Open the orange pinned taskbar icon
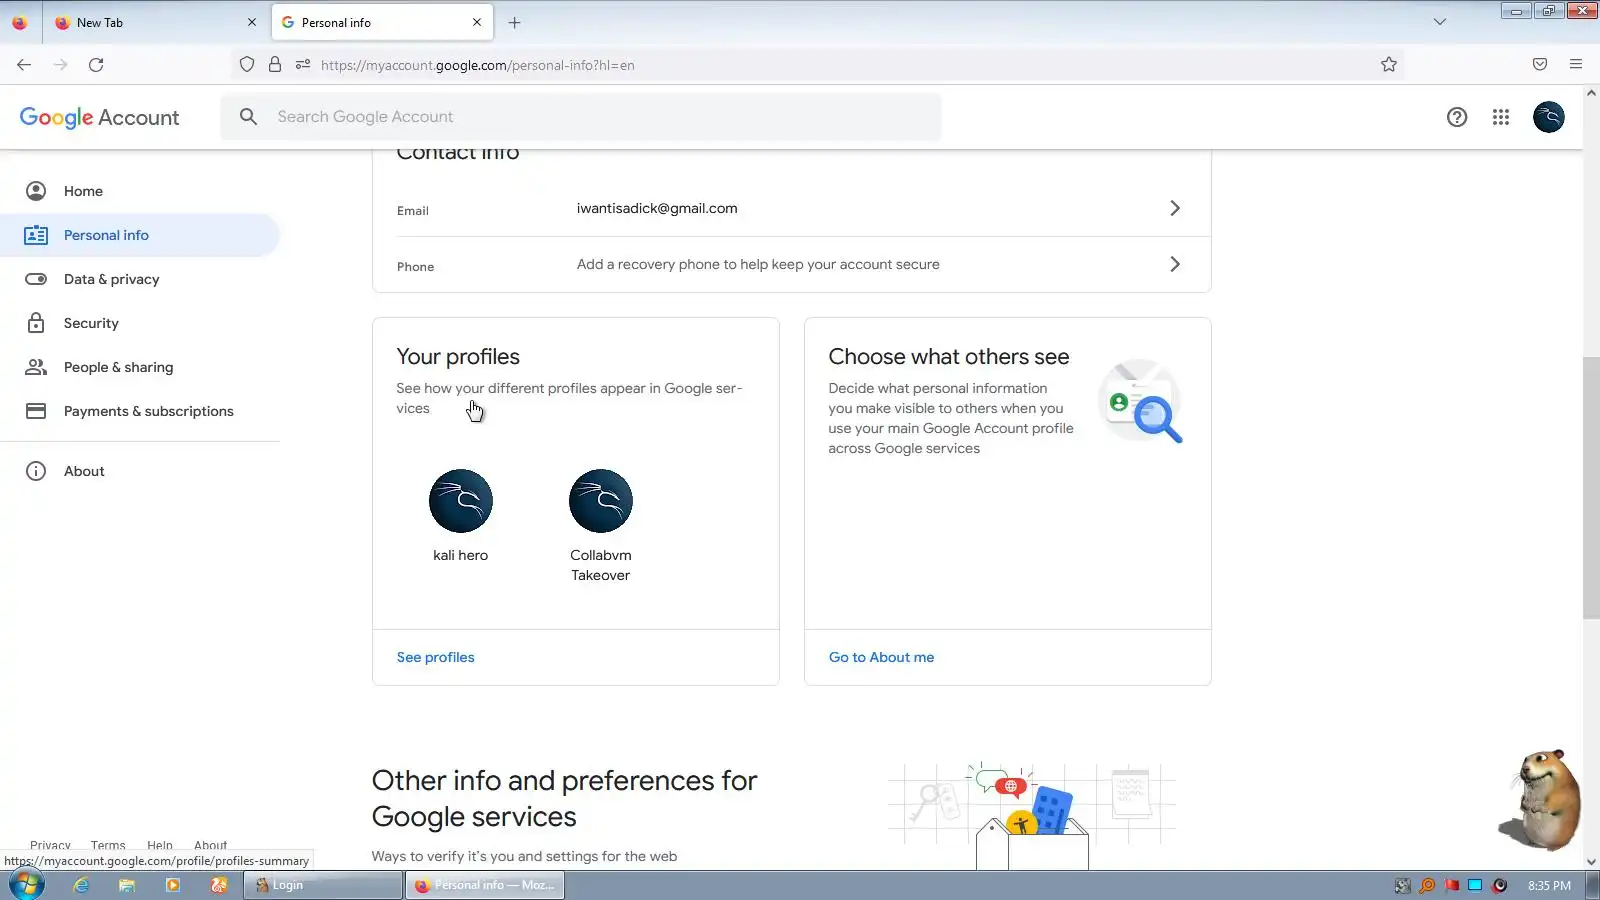This screenshot has width=1600, height=900. pyautogui.click(x=219, y=885)
